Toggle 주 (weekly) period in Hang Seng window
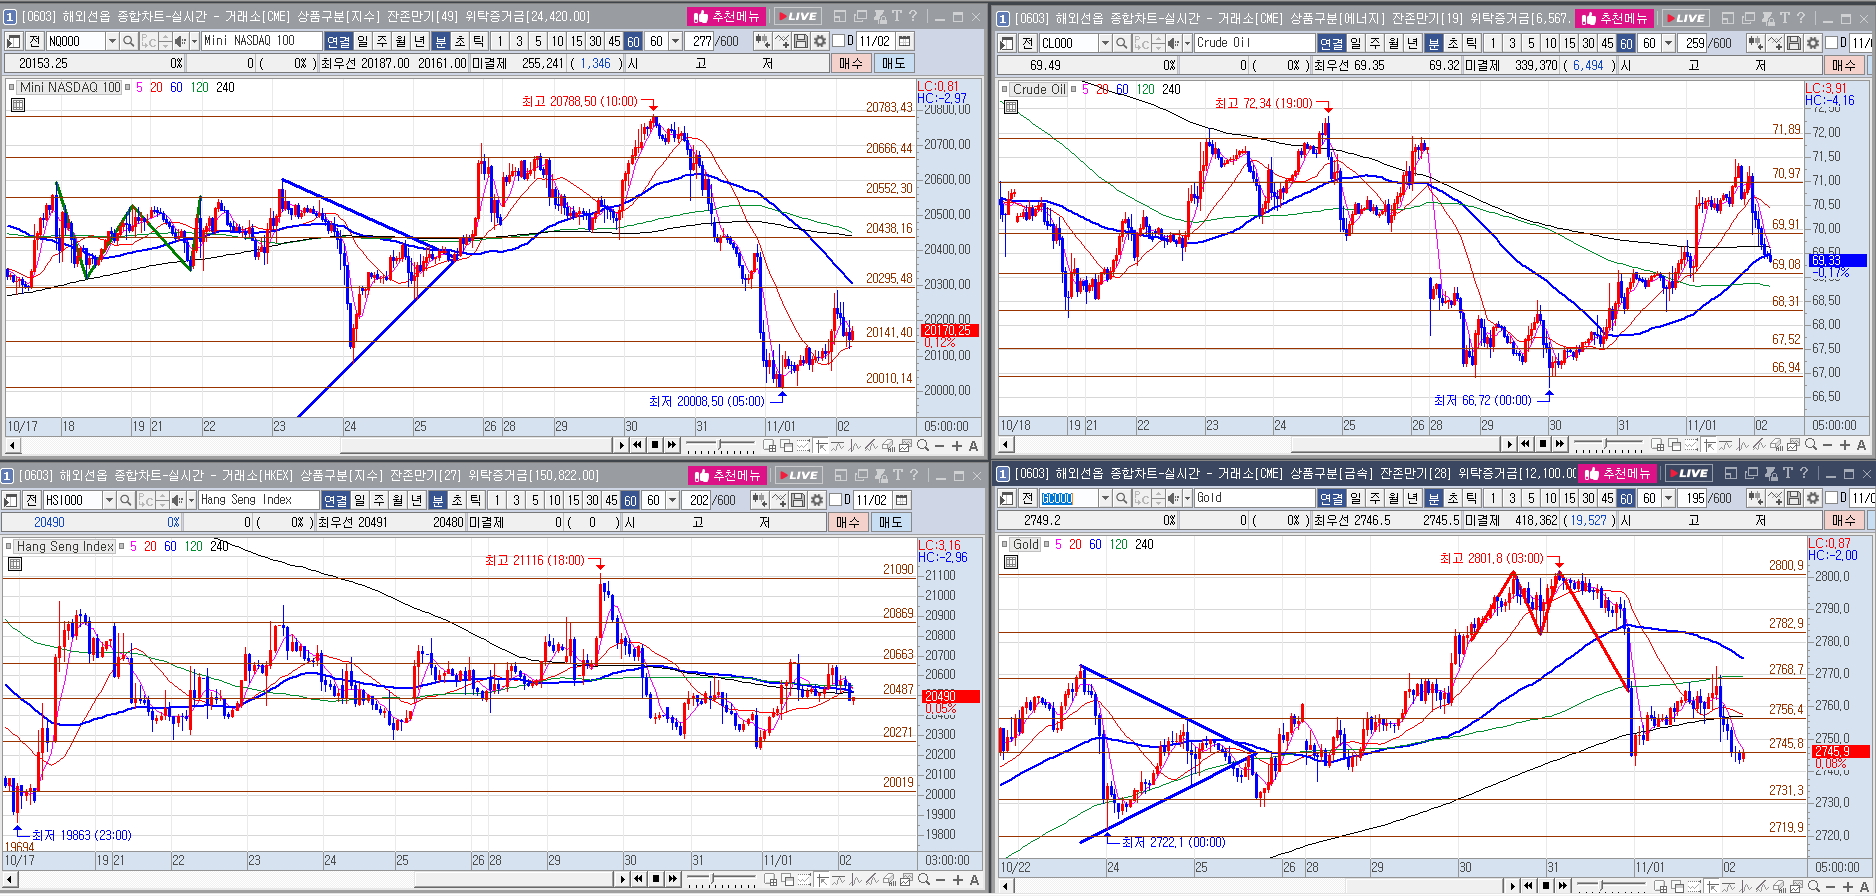 379,499
